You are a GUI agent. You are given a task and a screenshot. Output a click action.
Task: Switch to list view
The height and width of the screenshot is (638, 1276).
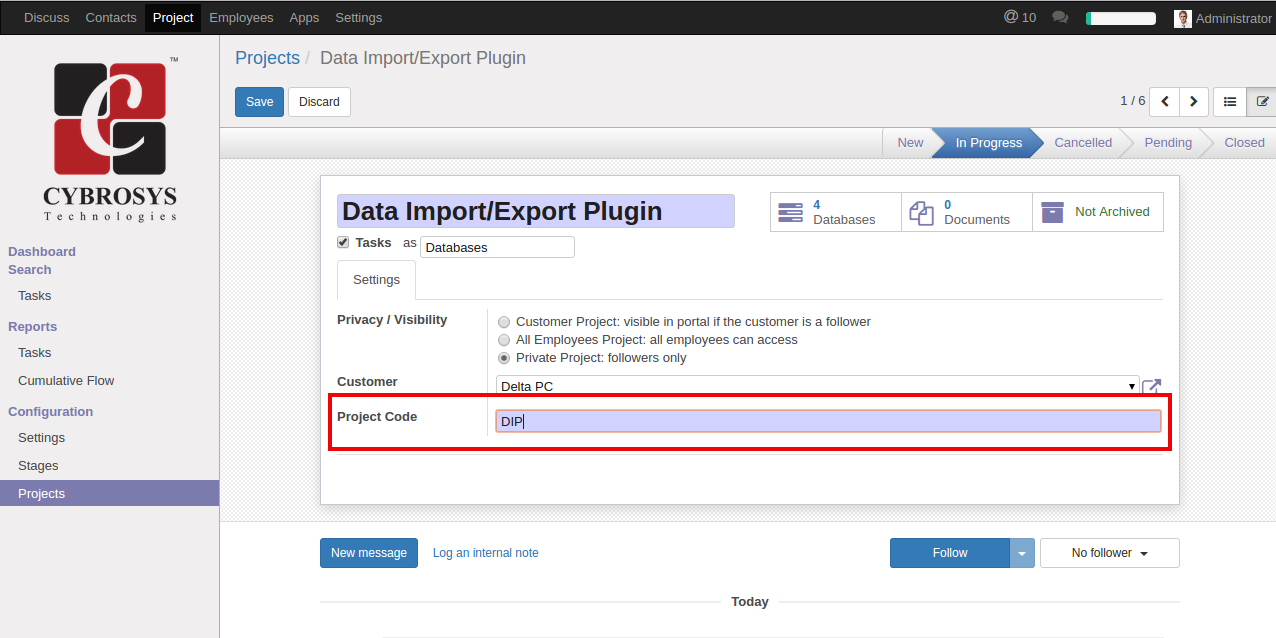click(x=1230, y=102)
